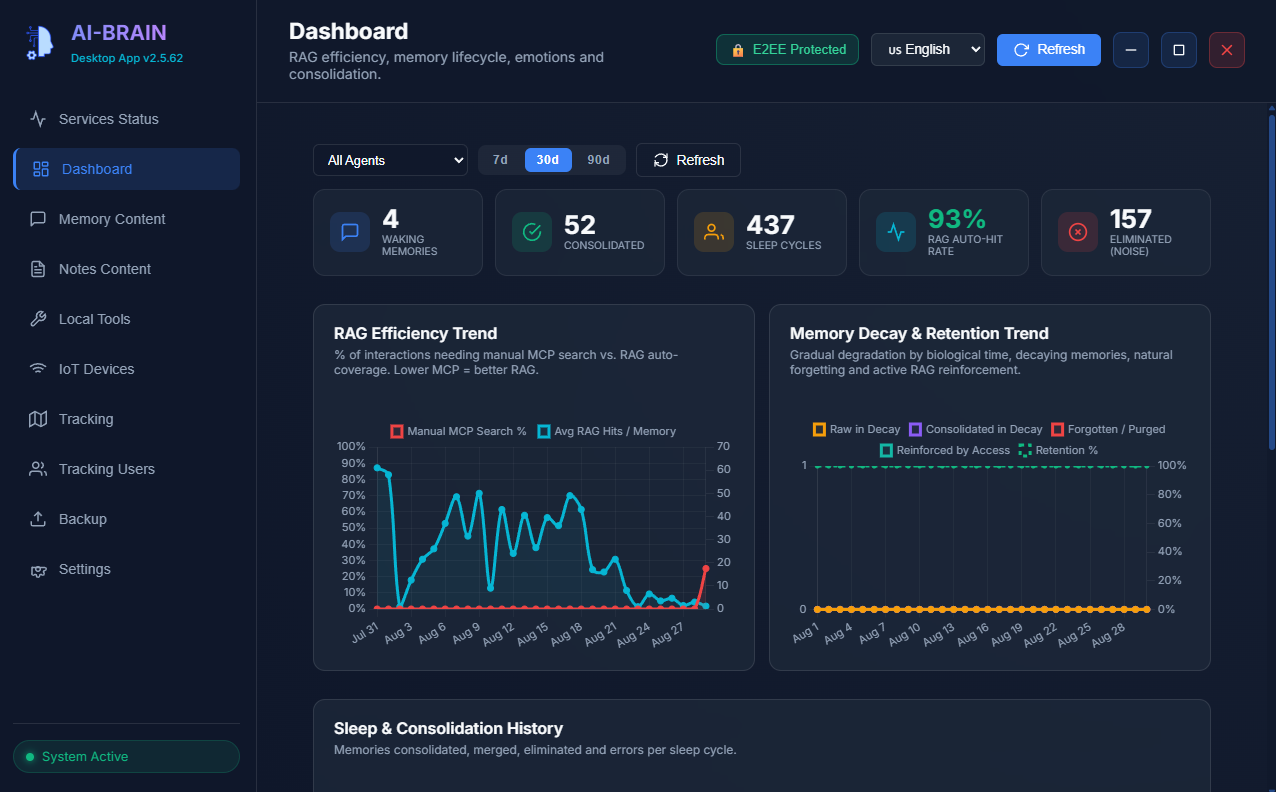Click the E2EE Protected badge
Viewport: 1276px width, 792px height.
(788, 50)
